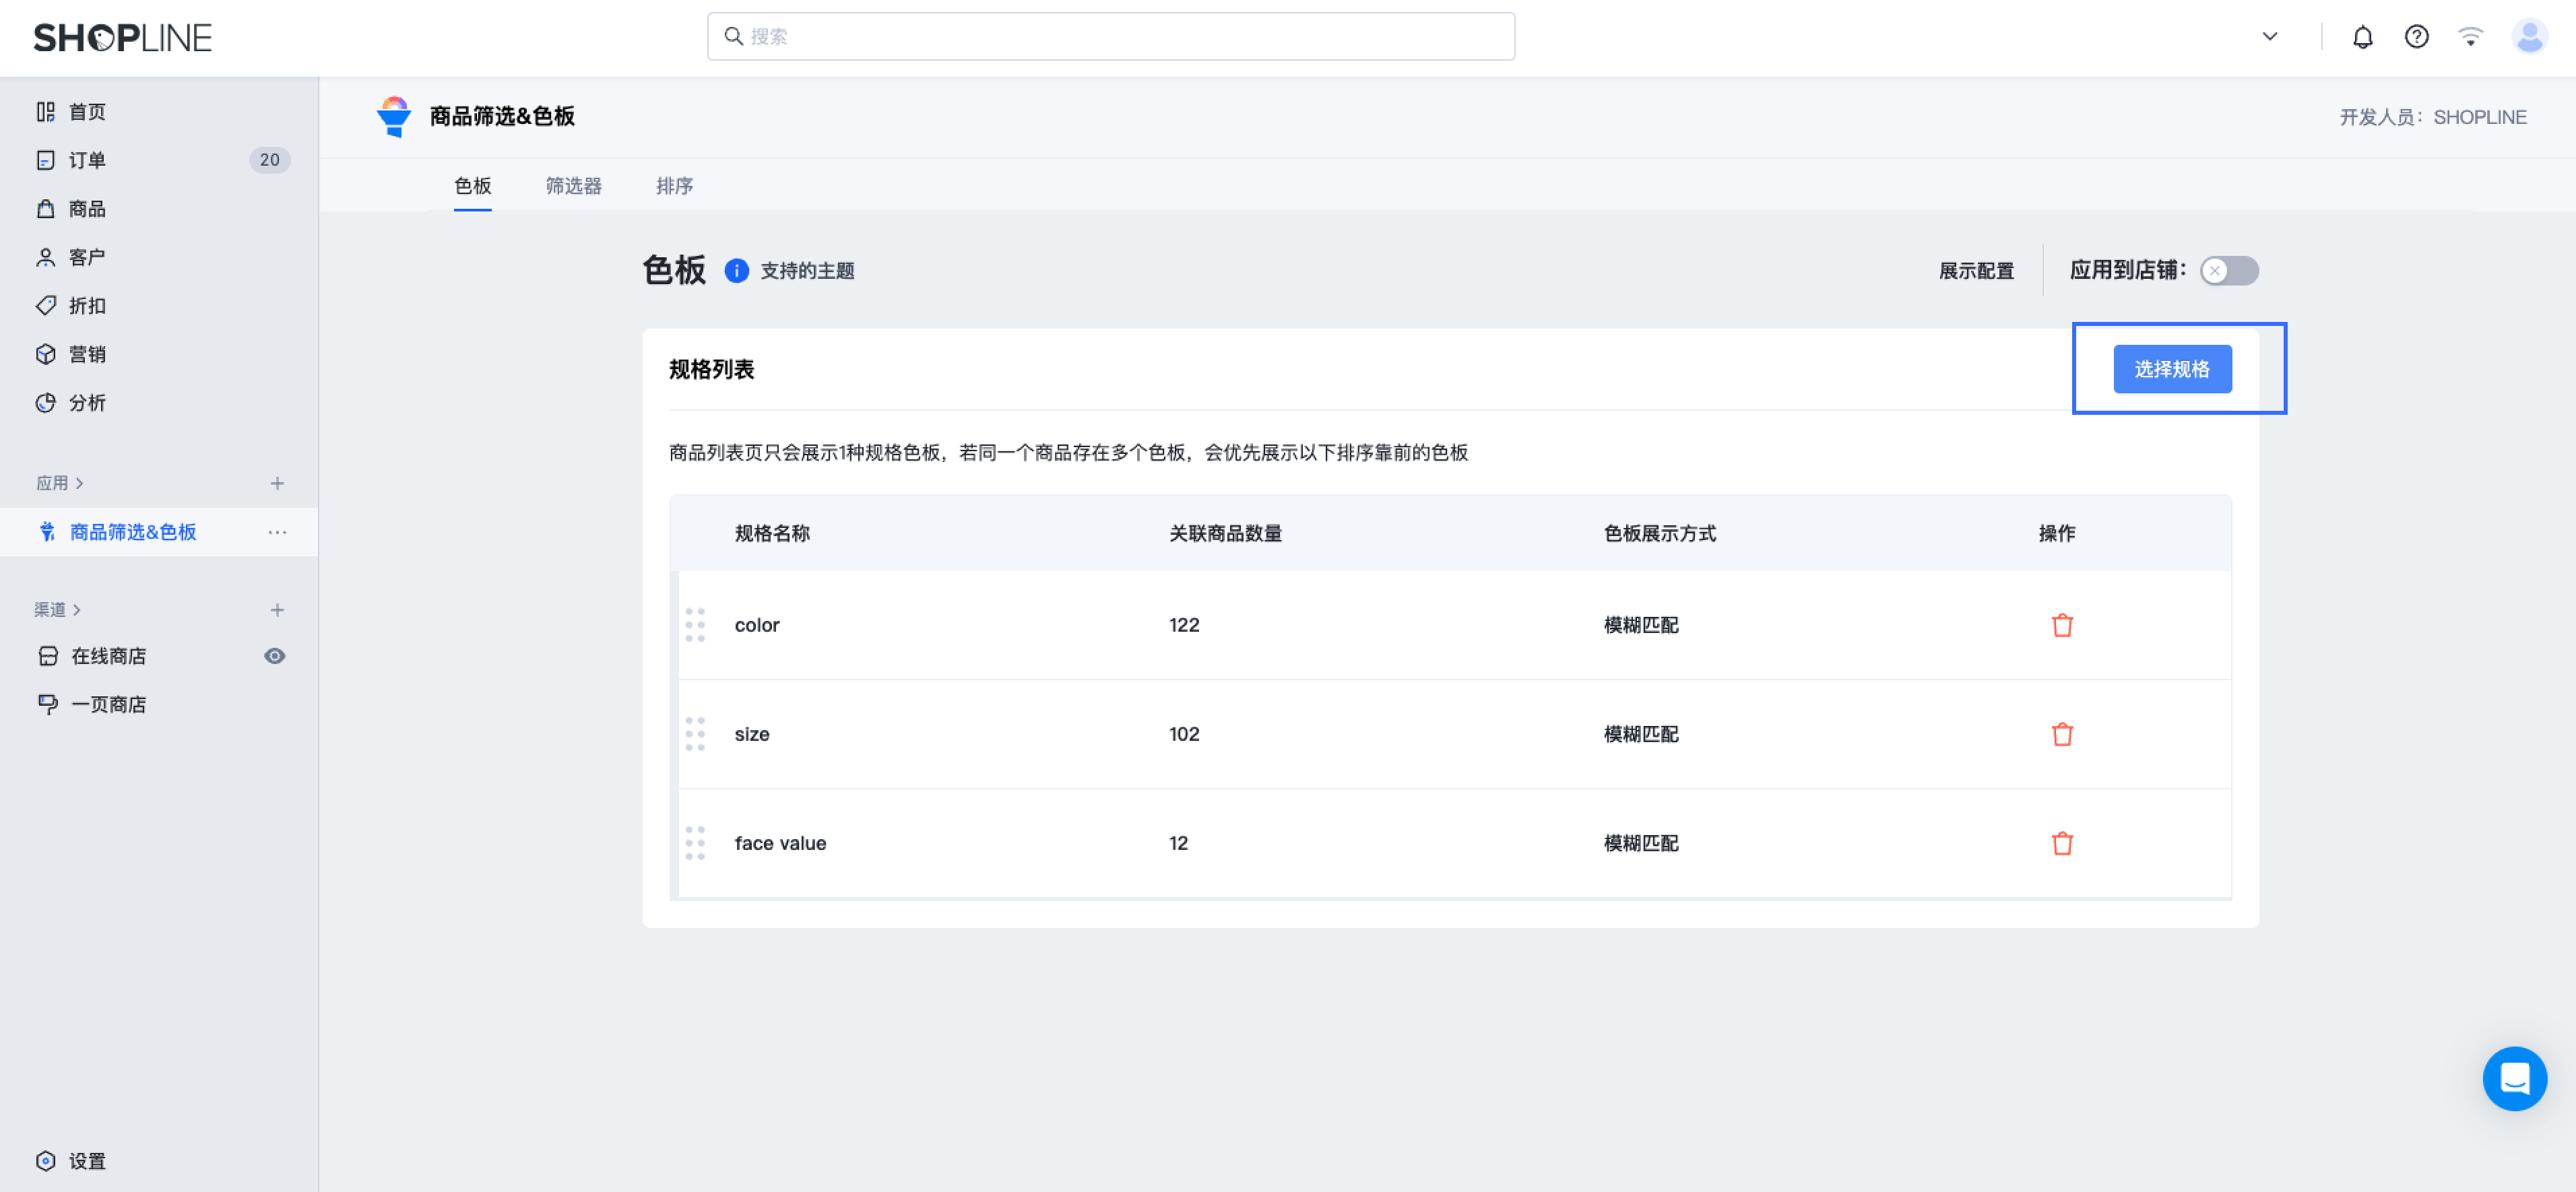
Task: Open the 分析 analytics page
Action: 88,402
